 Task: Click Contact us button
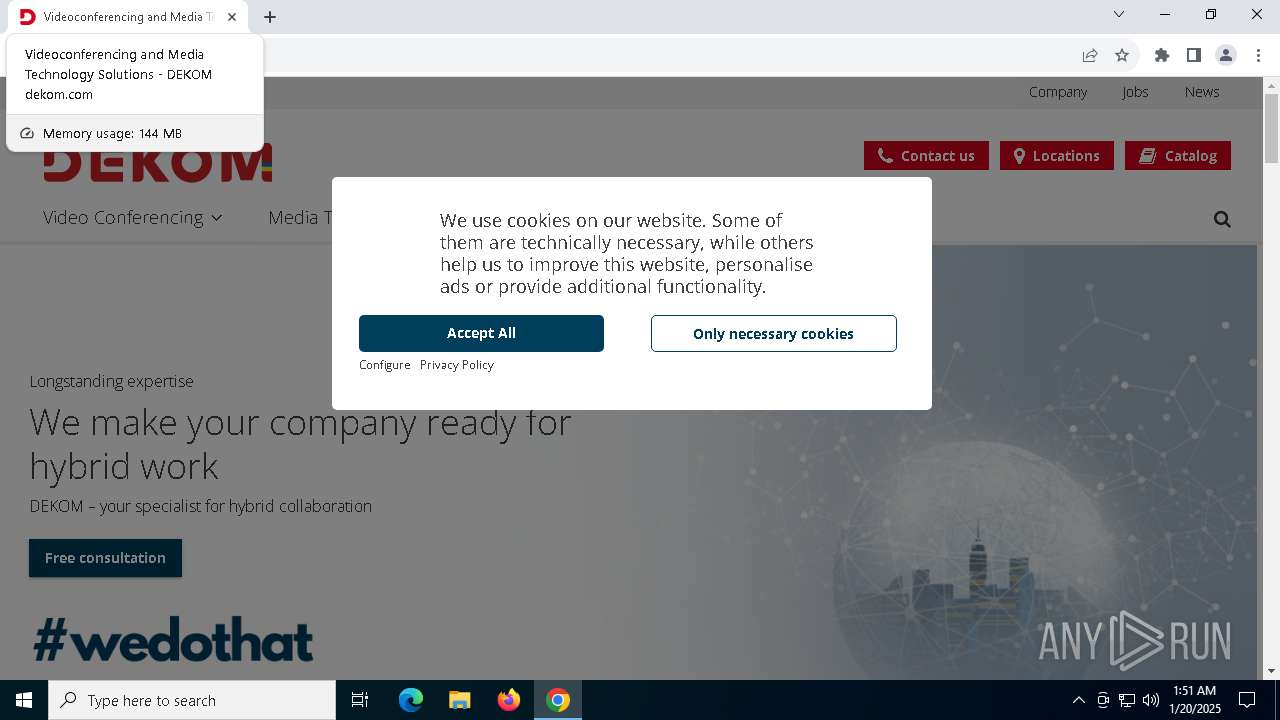tap(926, 155)
